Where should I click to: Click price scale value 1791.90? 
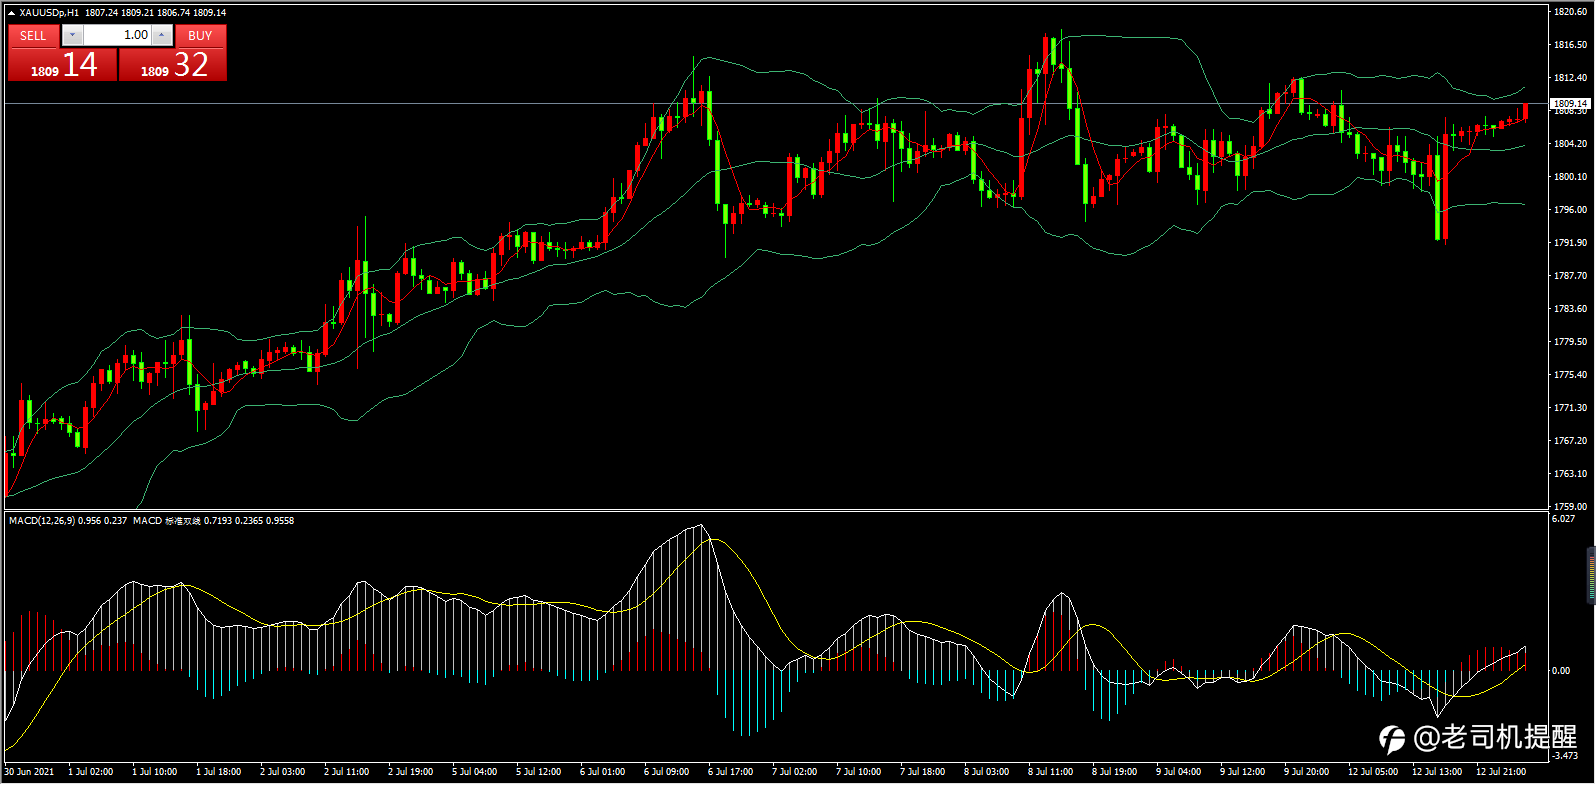(x=1570, y=243)
